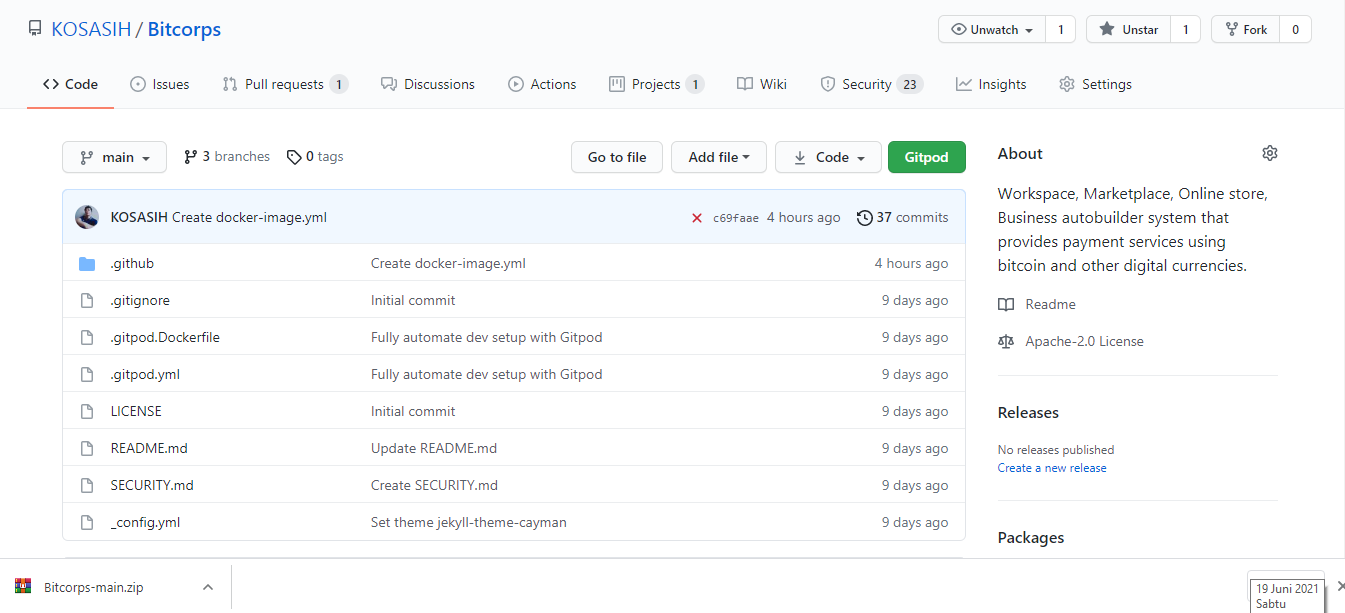This screenshot has width=1345, height=613.
Task: Switch to the Issues tab
Action: tap(159, 84)
